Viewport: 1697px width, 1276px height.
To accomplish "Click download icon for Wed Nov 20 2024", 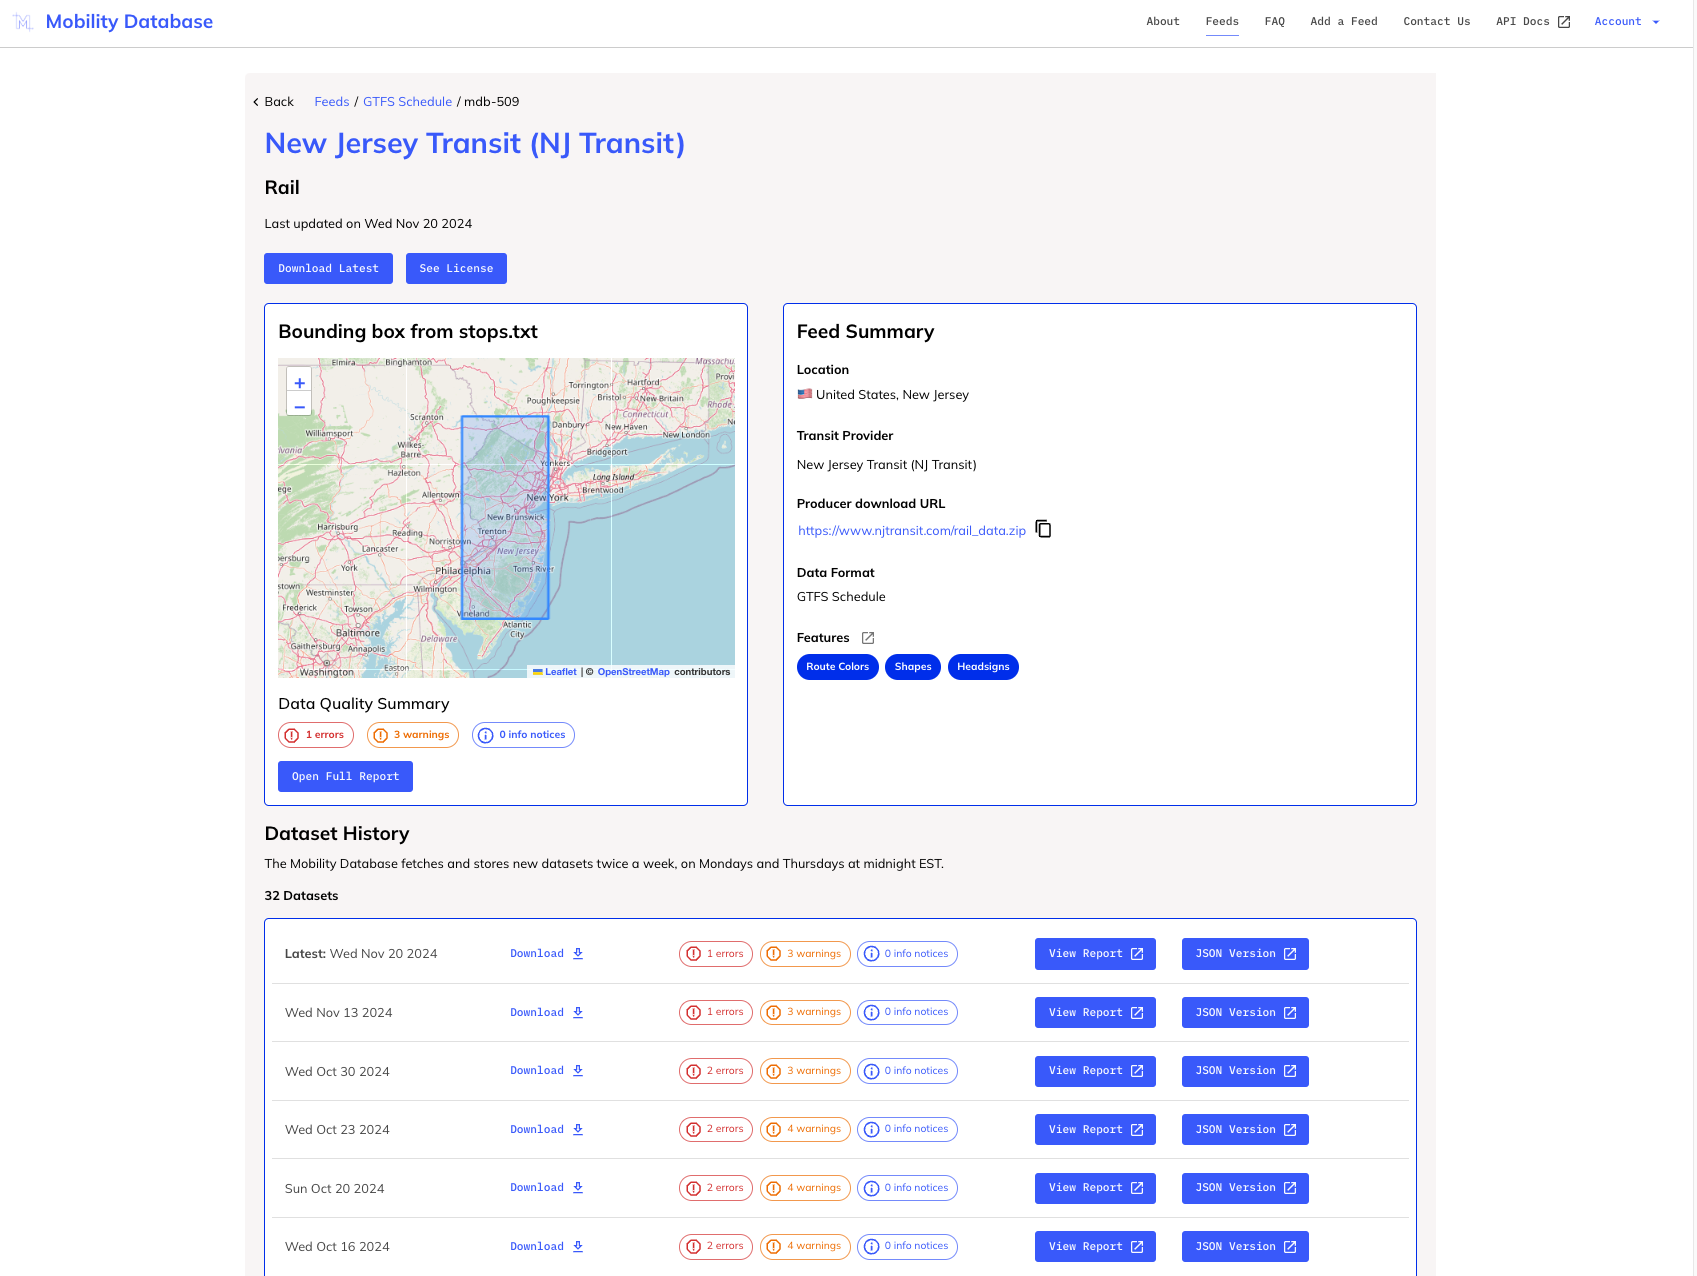I will (x=578, y=954).
